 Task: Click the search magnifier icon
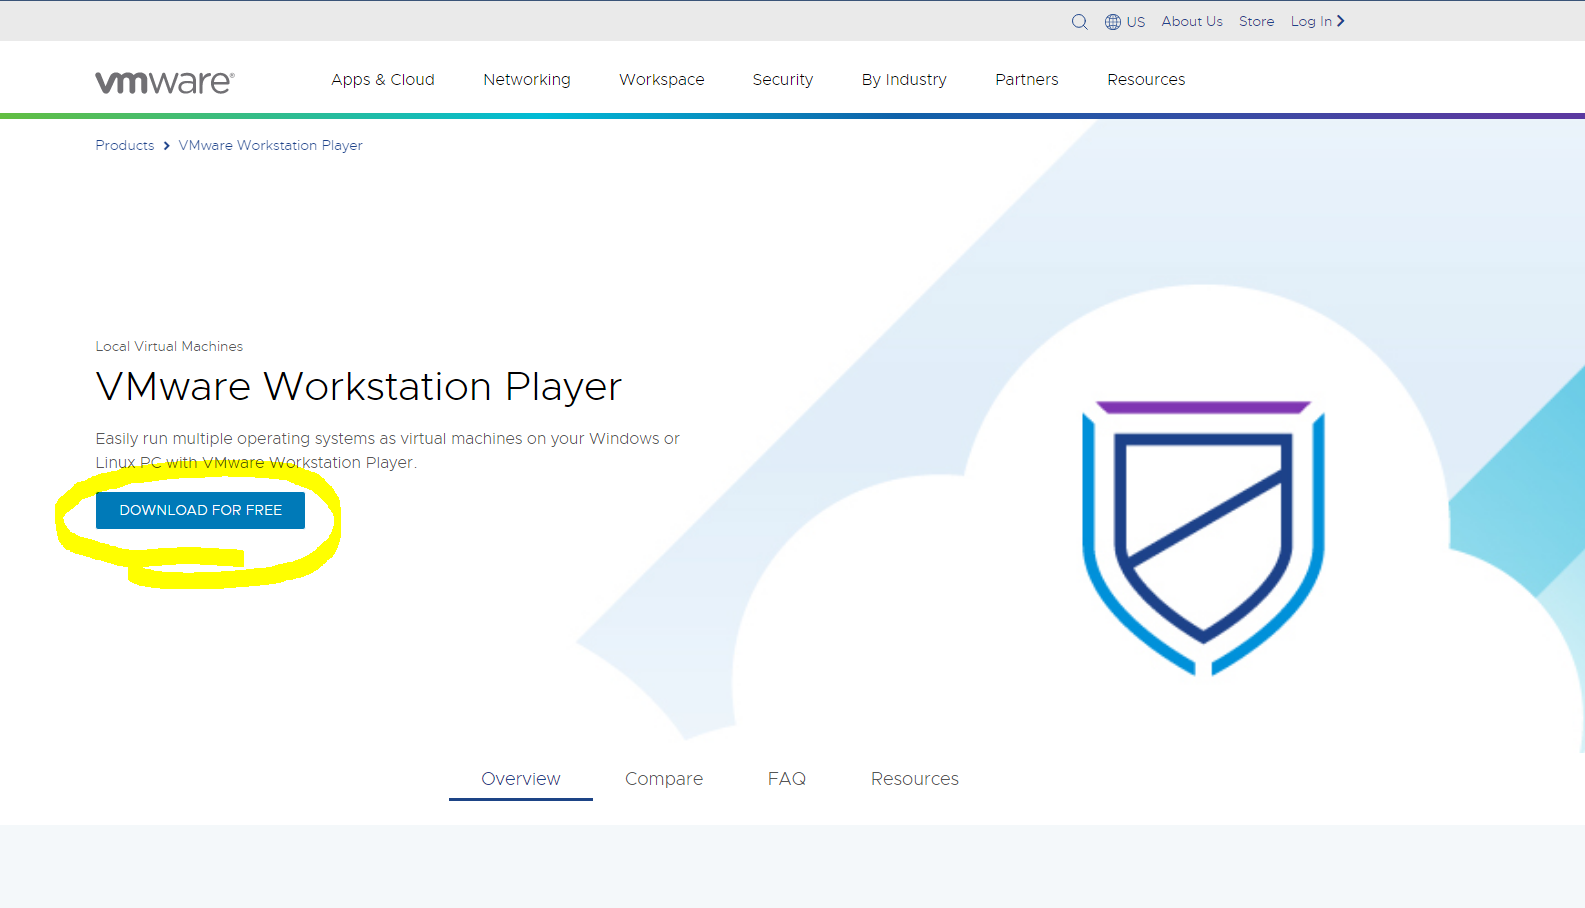tap(1079, 22)
